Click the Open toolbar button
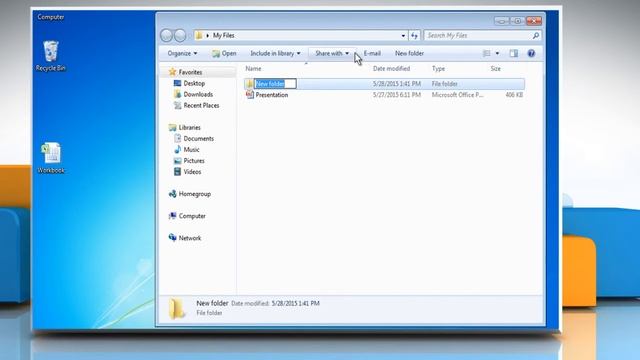Screen dimensions: 640x360 coord(224,53)
